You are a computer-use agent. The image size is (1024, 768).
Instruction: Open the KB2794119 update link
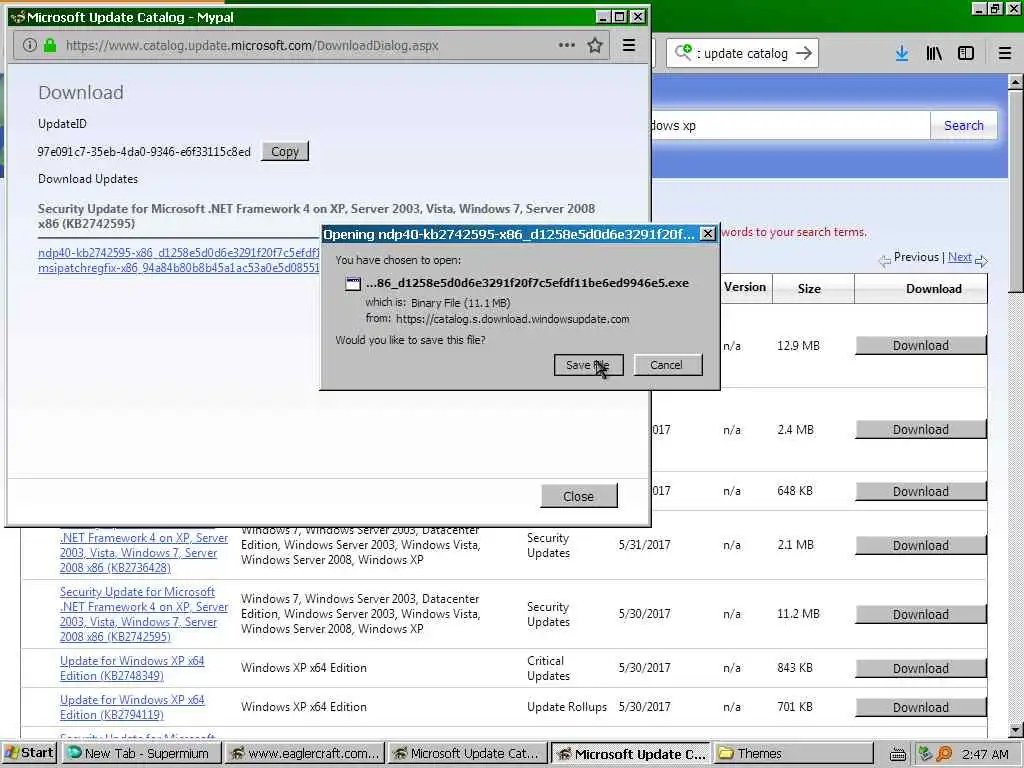pos(132,707)
